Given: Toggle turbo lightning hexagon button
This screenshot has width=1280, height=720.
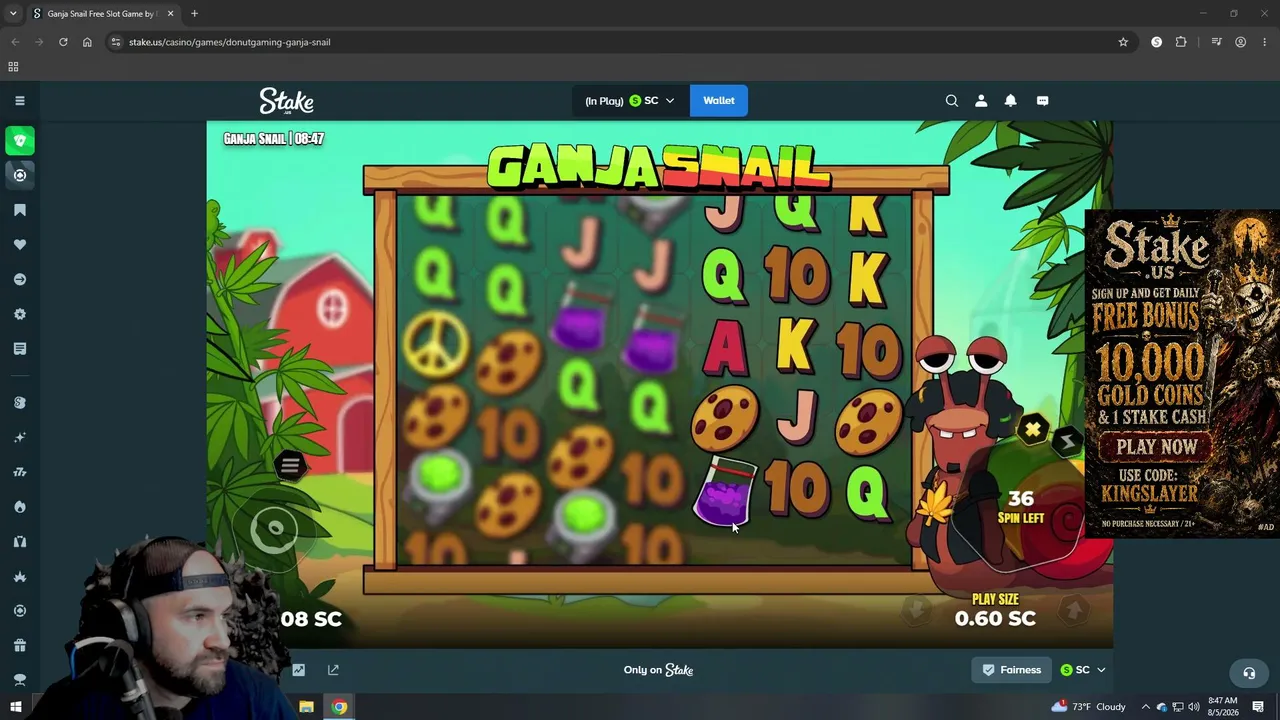Looking at the screenshot, I should (1067, 441).
